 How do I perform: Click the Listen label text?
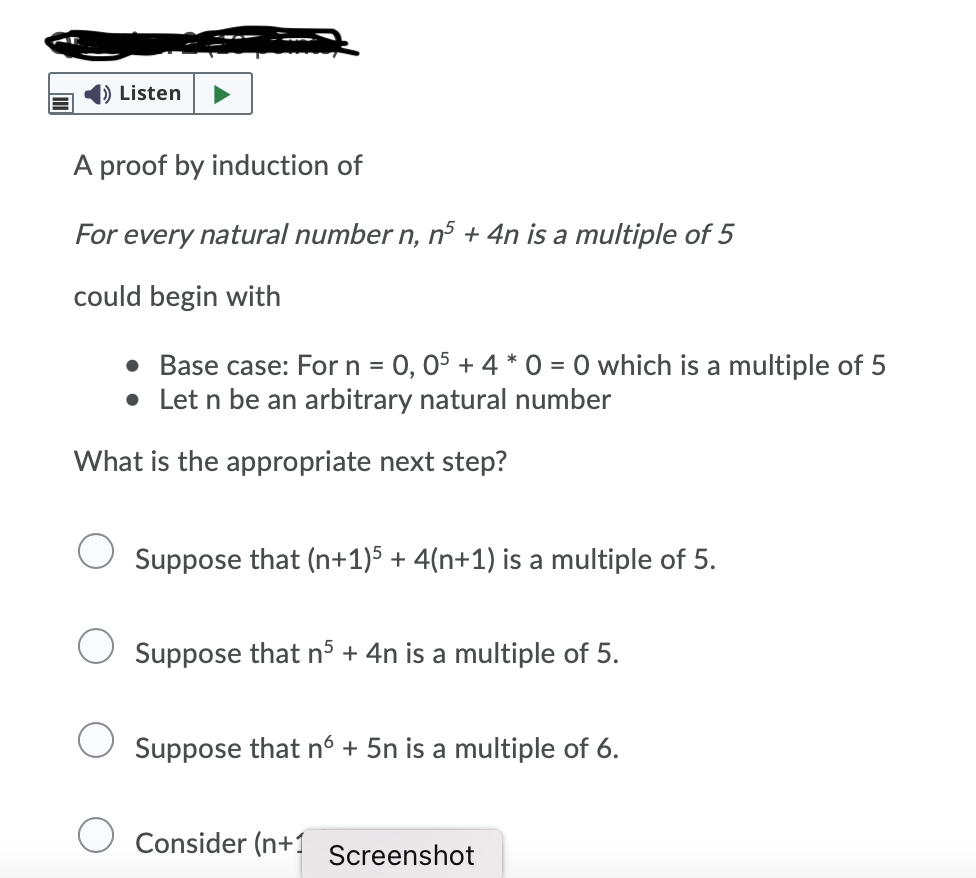[149, 92]
